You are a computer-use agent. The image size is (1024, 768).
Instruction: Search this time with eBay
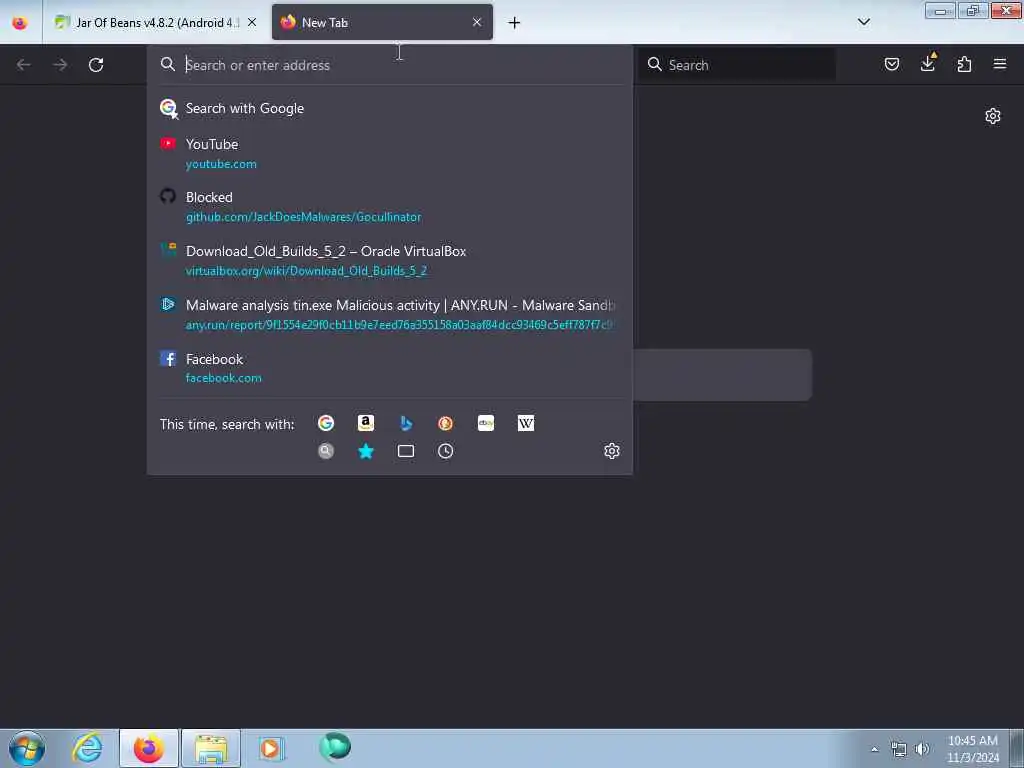point(486,423)
